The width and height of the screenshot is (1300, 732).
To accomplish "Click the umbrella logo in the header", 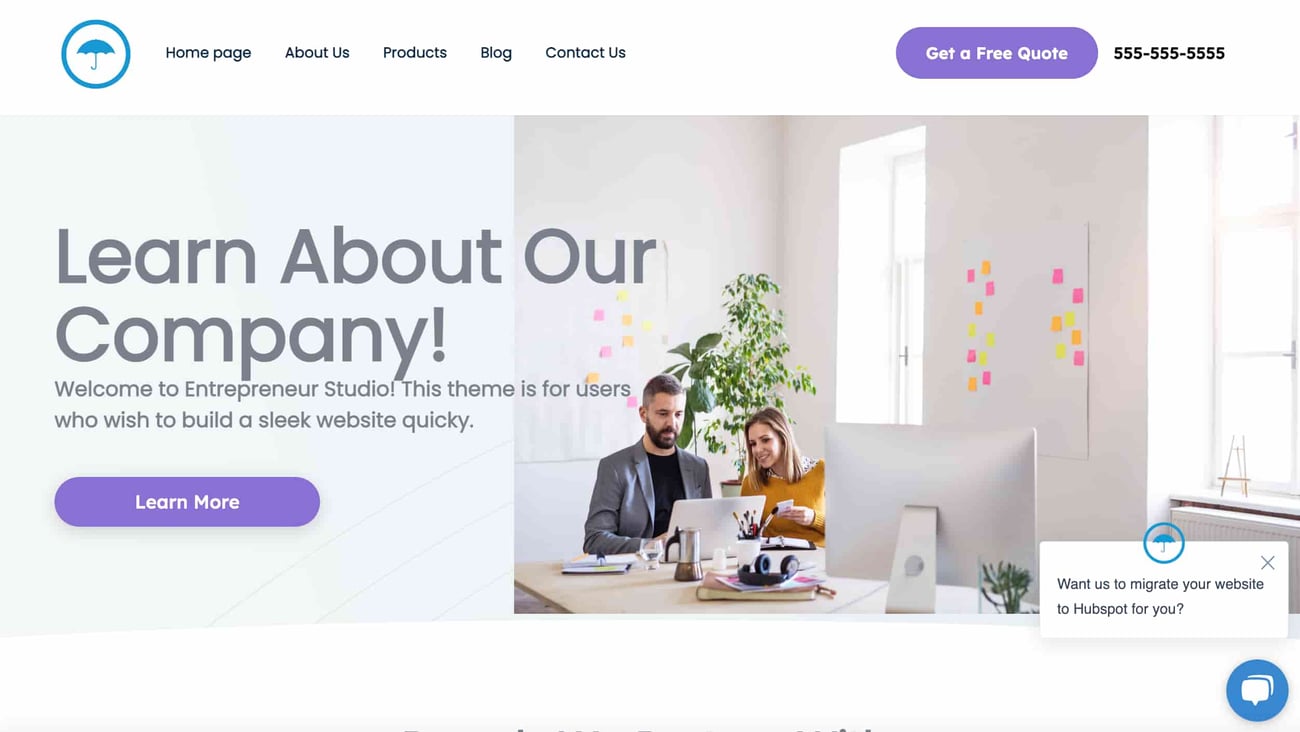I will (x=96, y=54).
